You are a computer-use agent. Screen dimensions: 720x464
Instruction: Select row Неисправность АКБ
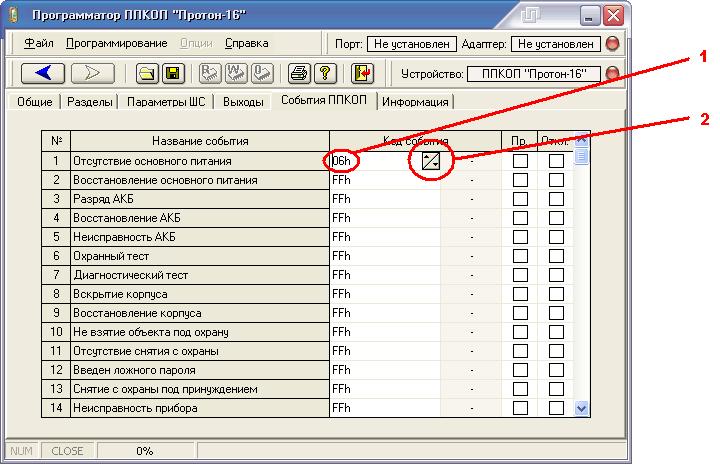pyautogui.click(x=200, y=237)
